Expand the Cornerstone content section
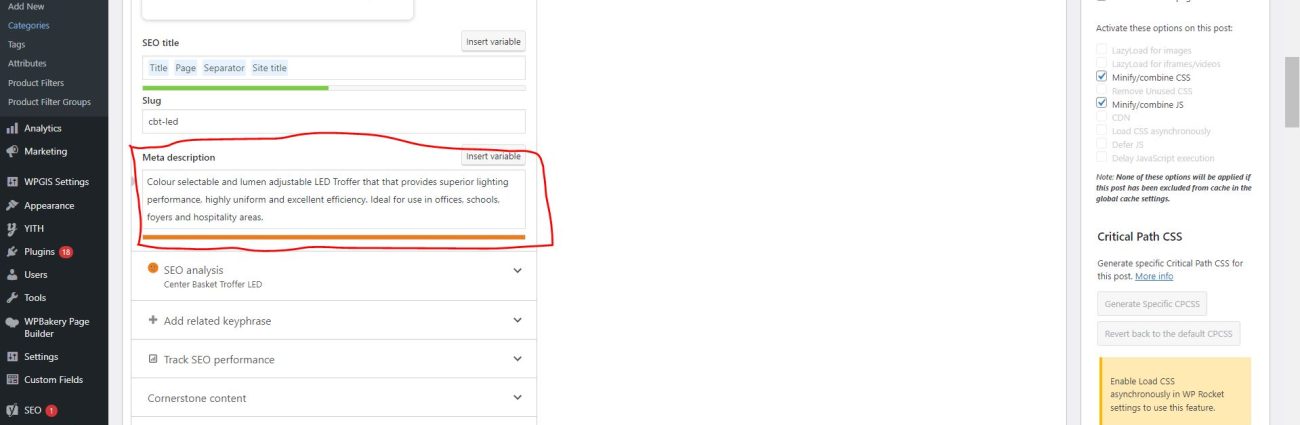 [517, 397]
